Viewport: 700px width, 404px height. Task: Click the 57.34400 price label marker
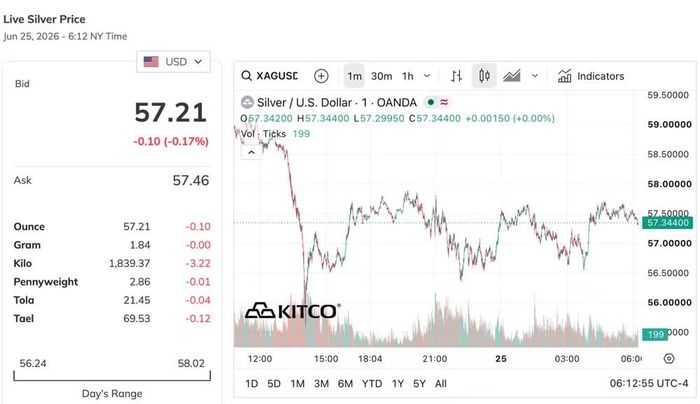(x=667, y=222)
